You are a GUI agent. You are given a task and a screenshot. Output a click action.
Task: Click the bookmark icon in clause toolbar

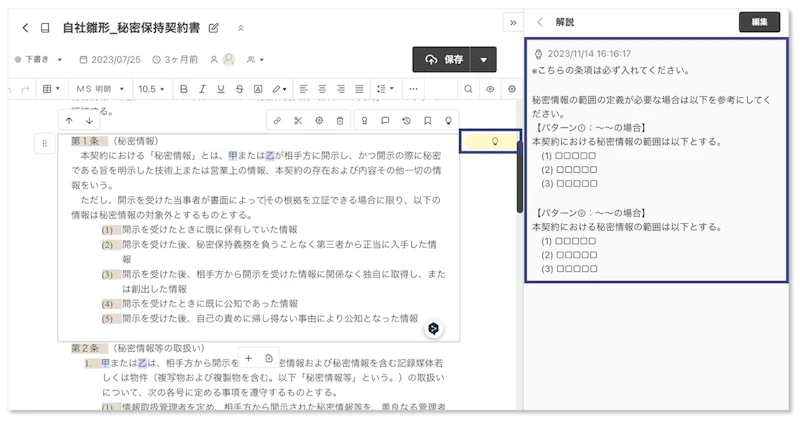pyautogui.click(x=428, y=121)
